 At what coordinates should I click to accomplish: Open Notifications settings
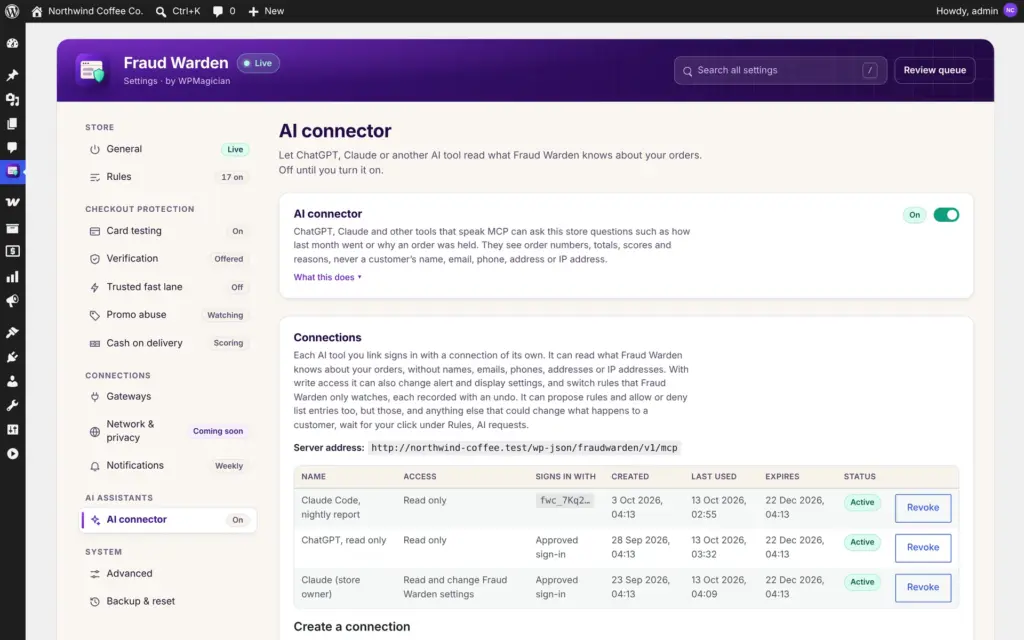(x=168, y=466)
